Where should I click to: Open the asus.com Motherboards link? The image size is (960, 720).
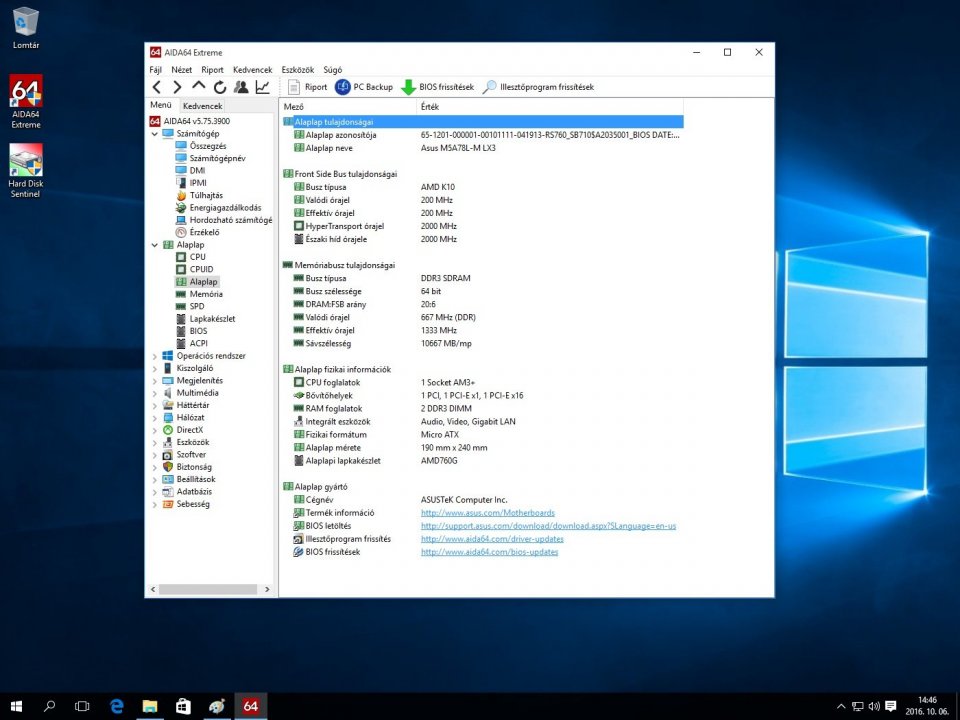[487, 513]
